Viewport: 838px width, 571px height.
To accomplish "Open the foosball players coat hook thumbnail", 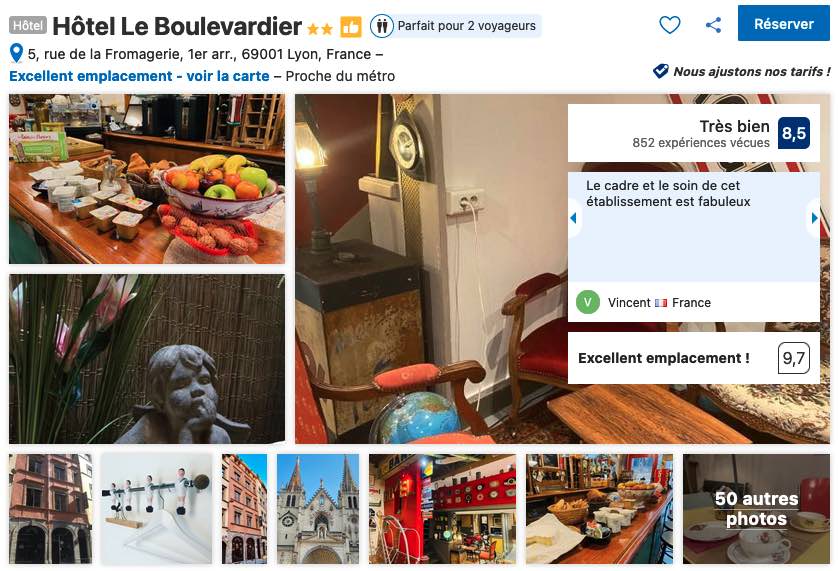I will [x=157, y=509].
